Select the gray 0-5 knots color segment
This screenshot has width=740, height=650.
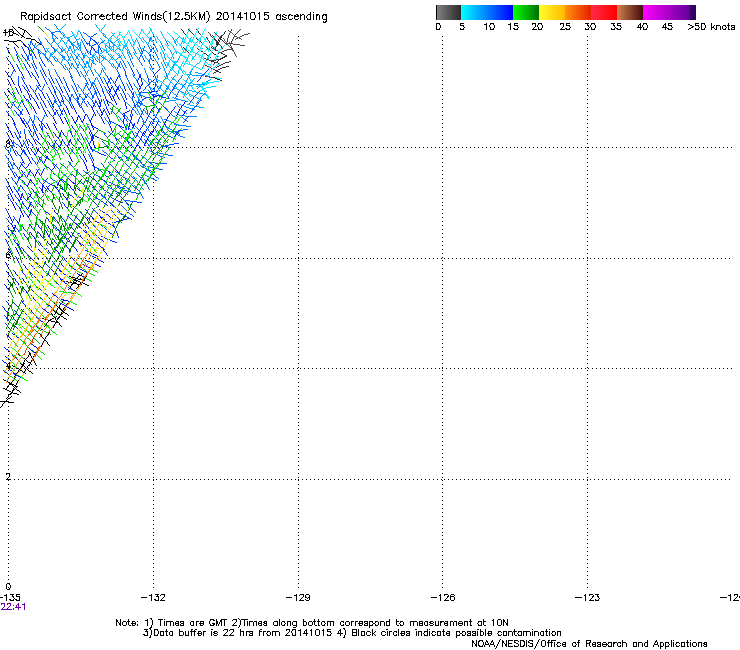(448, 12)
